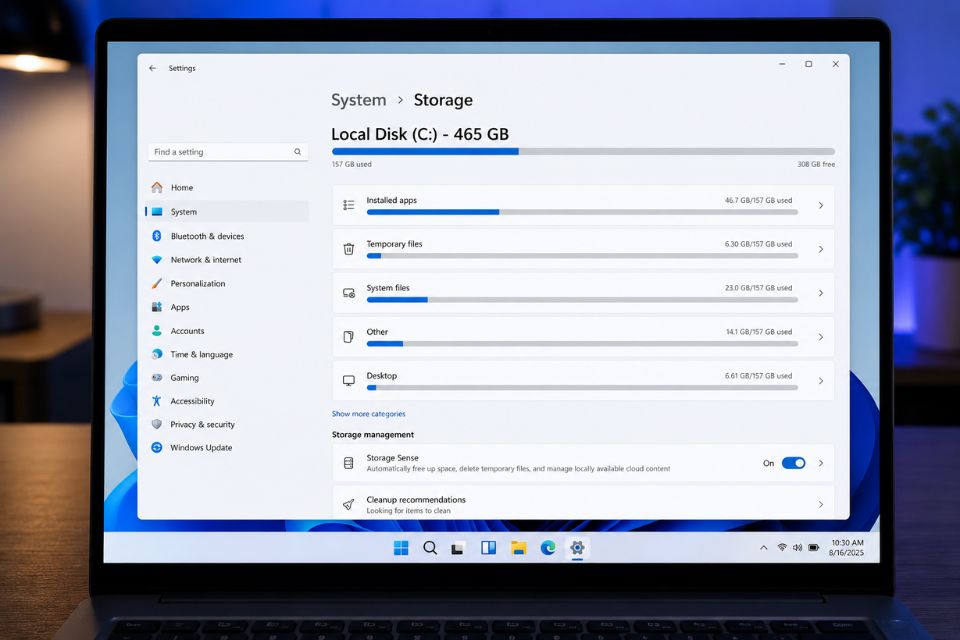Click the battery icon in system tray
The width and height of the screenshot is (960, 640).
point(813,548)
